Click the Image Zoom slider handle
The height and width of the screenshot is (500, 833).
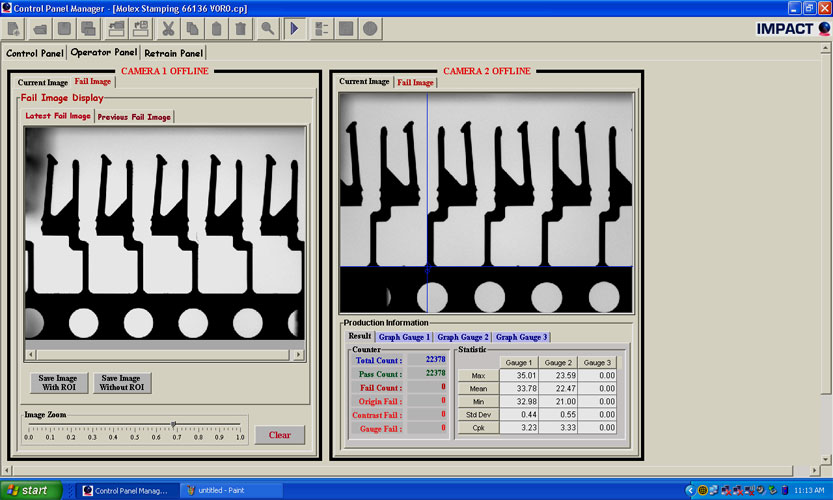[x=174, y=425]
